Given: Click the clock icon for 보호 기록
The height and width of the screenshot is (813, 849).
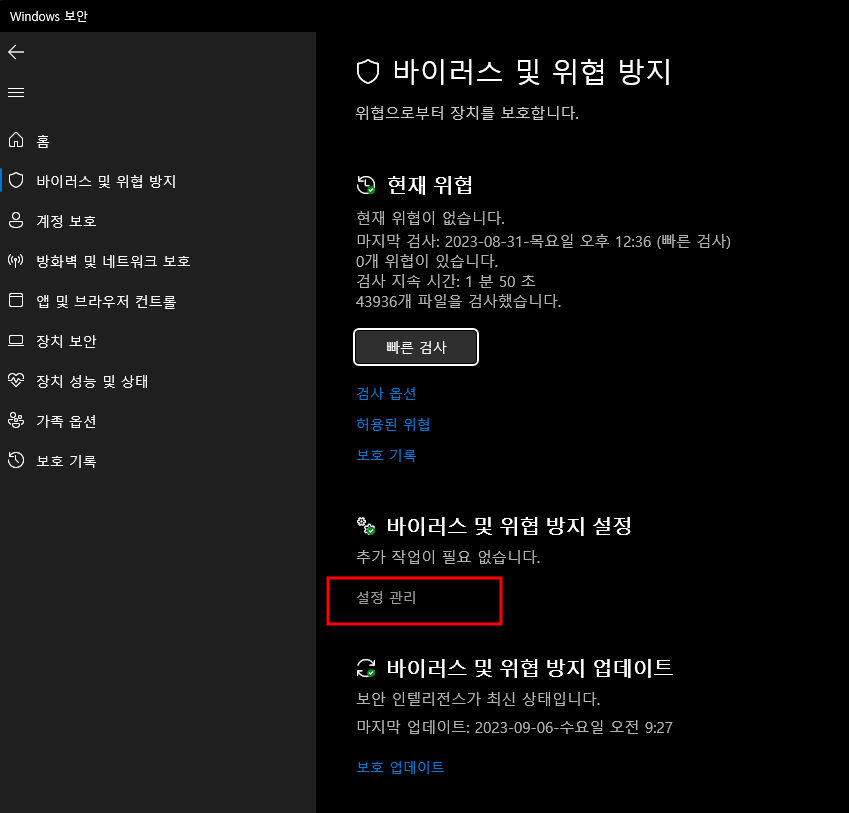Looking at the screenshot, I should (16, 460).
